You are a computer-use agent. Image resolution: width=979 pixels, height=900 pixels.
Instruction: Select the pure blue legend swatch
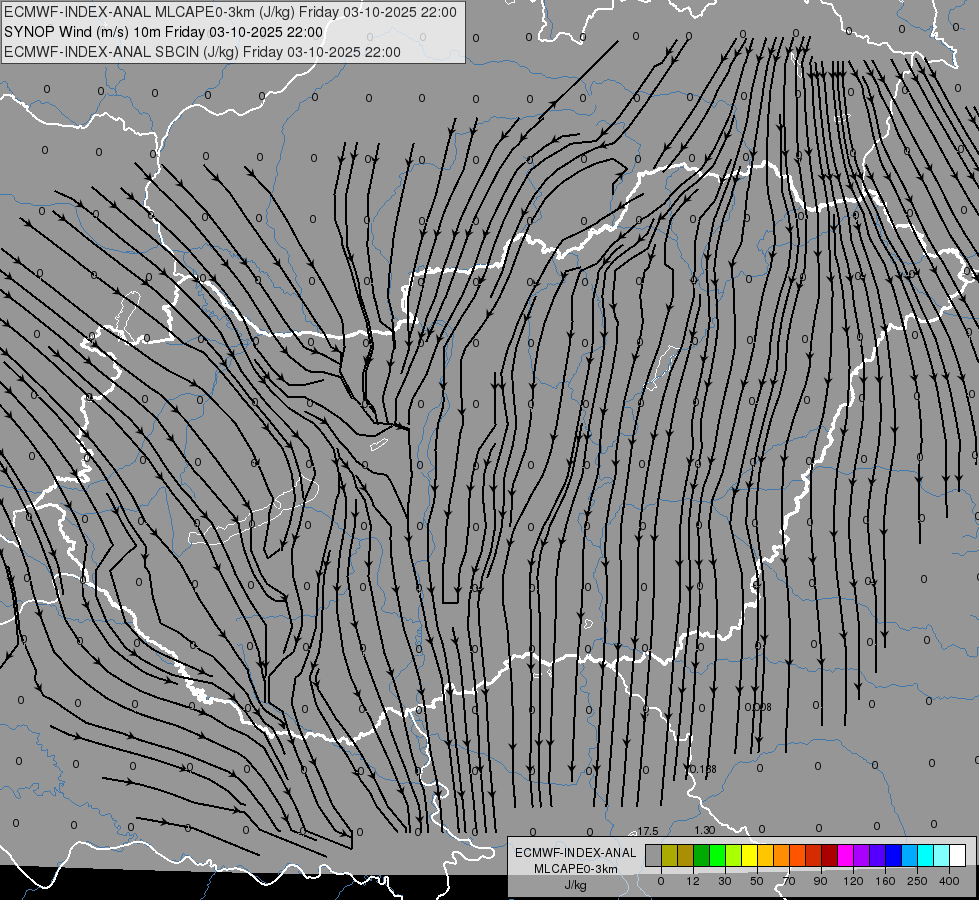point(893,856)
